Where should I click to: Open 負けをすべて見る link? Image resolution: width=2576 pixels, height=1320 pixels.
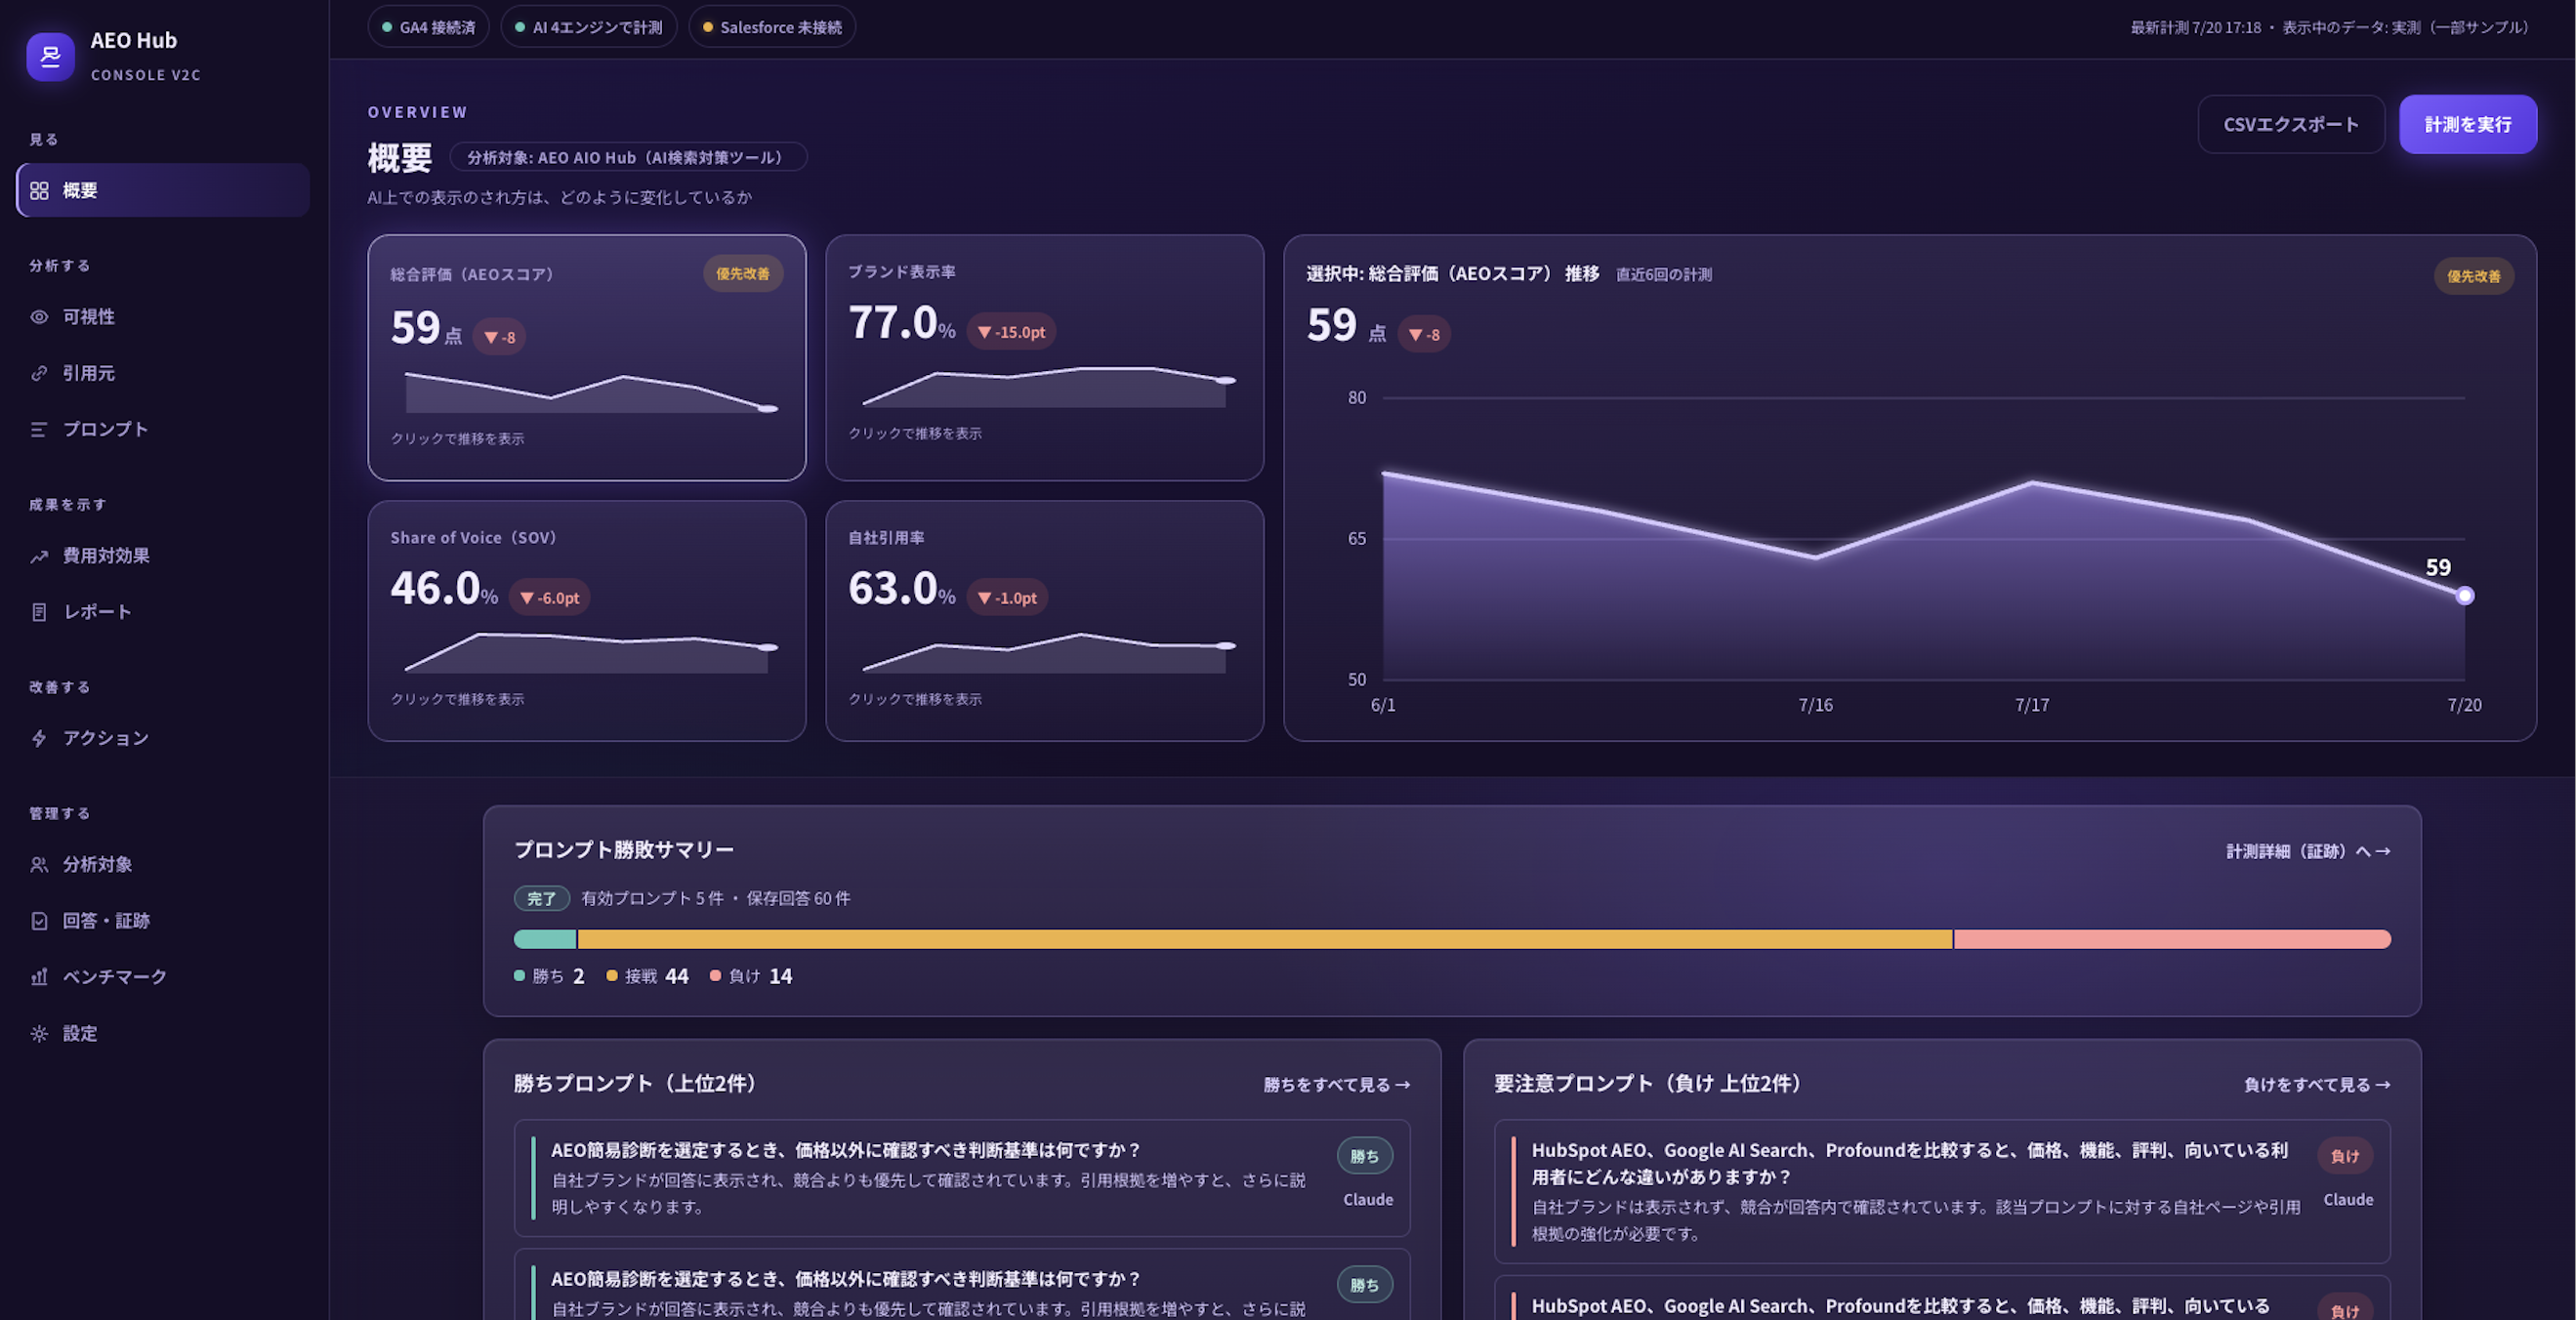pyautogui.click(x=2317, y=1084)
